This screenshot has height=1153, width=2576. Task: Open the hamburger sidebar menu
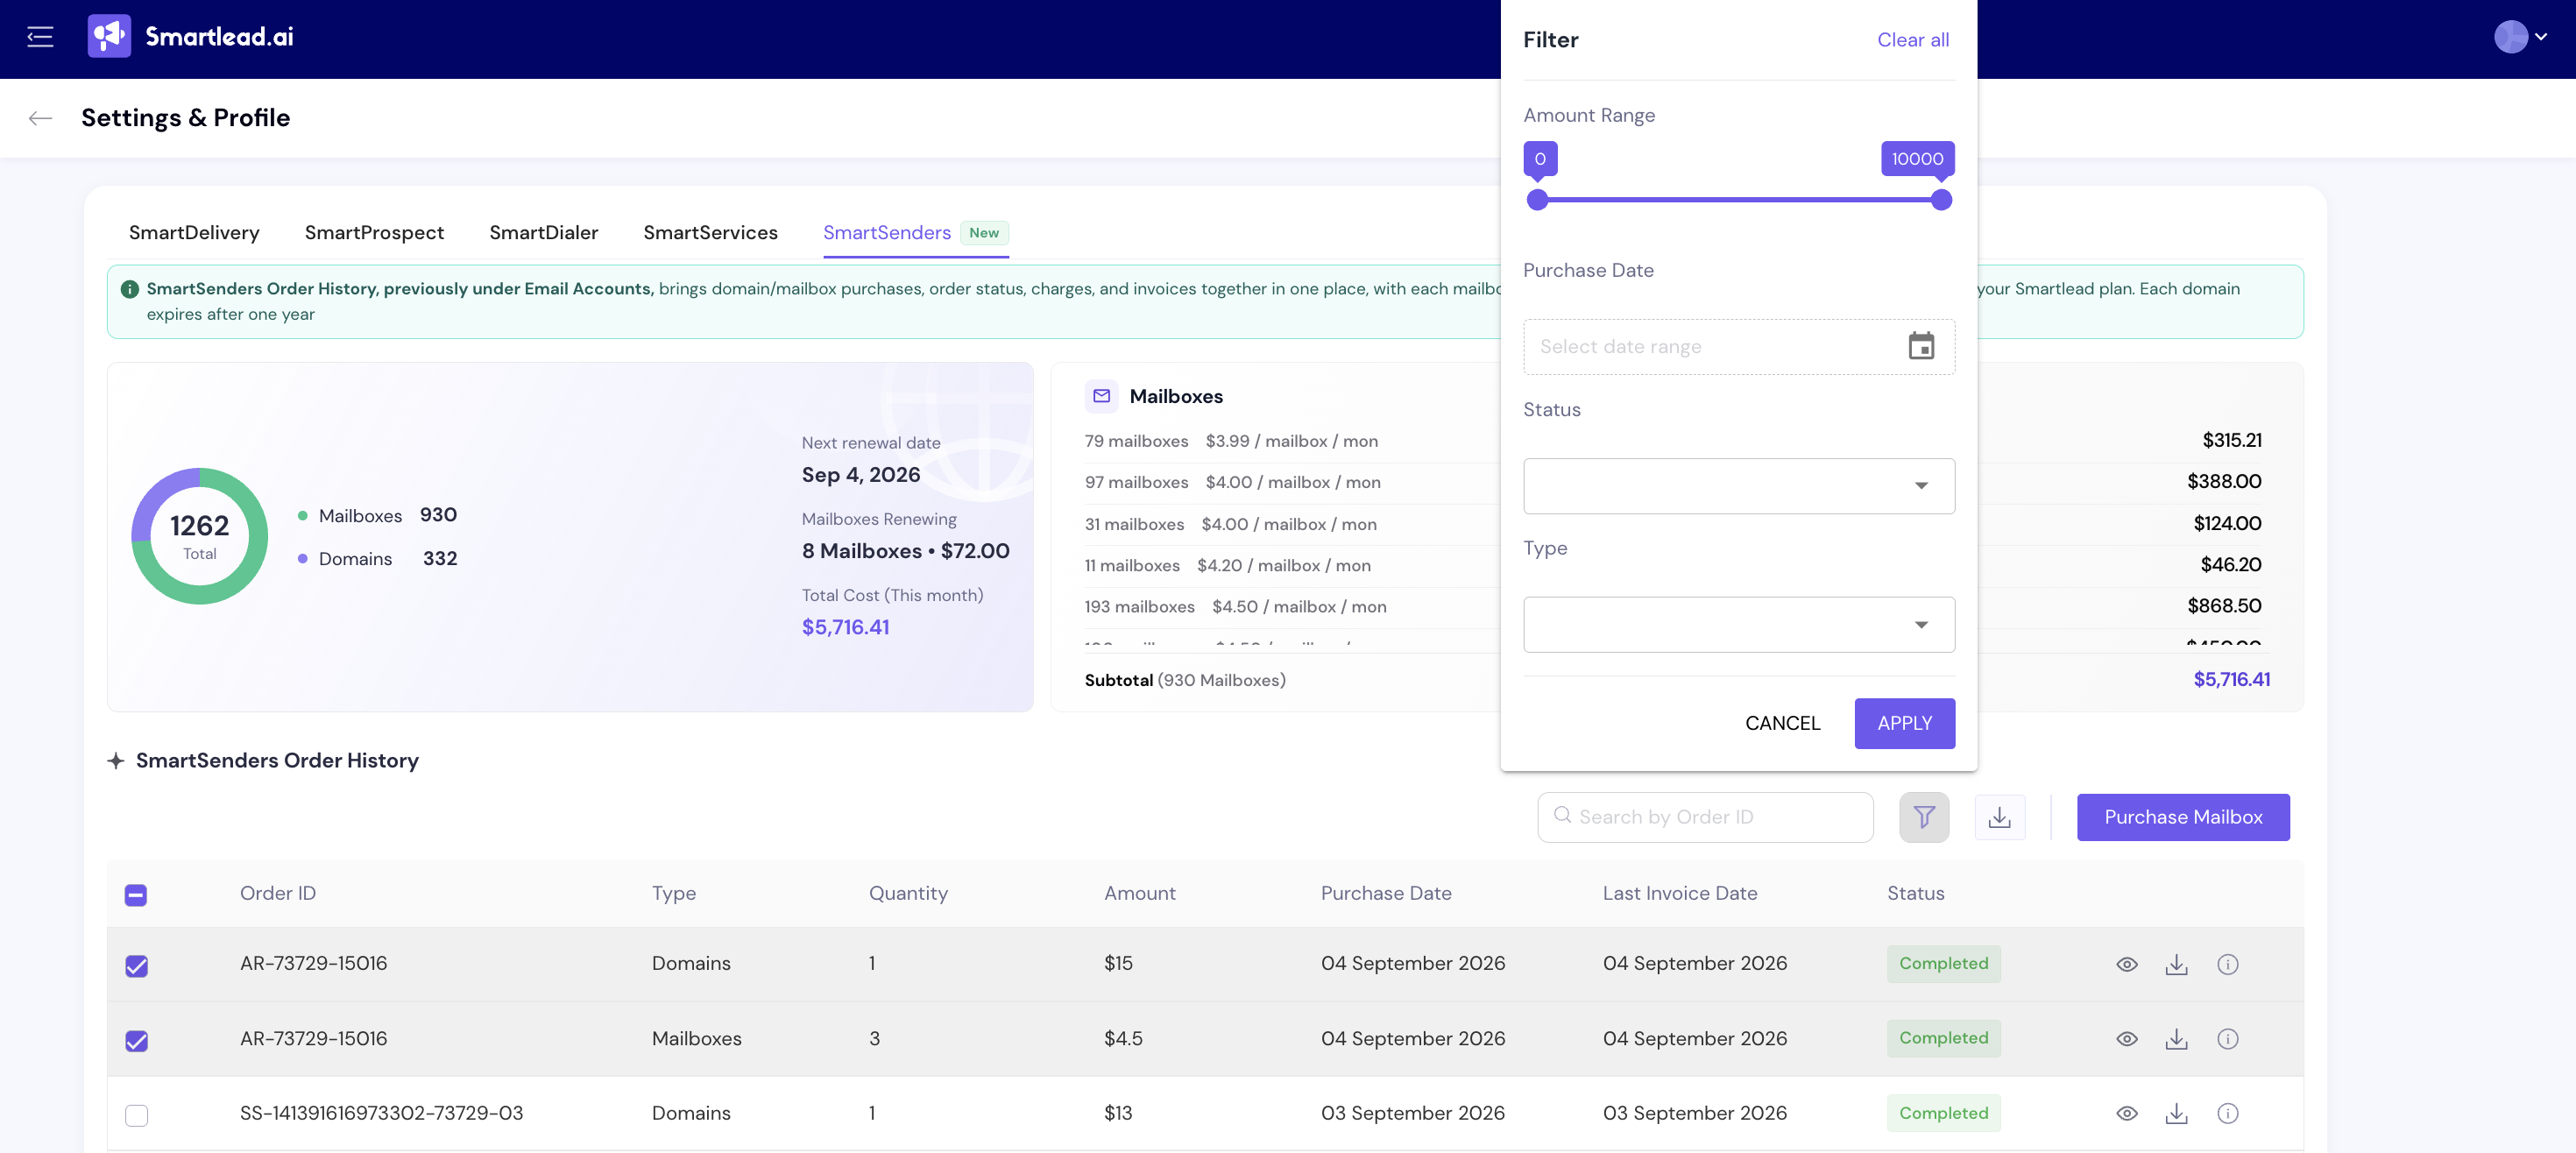[40, 37]
